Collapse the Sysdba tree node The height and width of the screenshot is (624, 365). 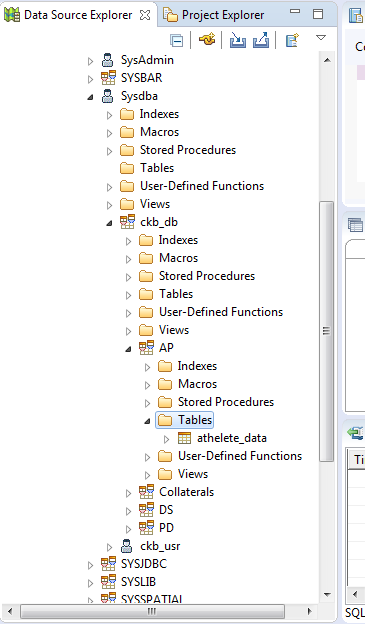90,97
